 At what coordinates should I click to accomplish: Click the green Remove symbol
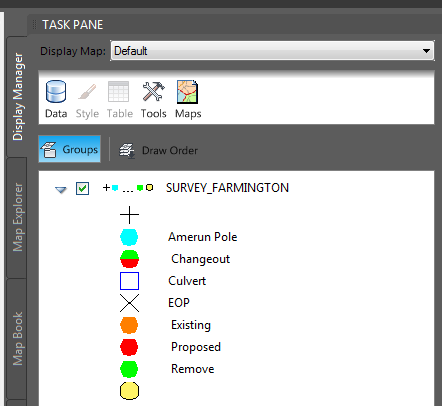tap(129, 369)
